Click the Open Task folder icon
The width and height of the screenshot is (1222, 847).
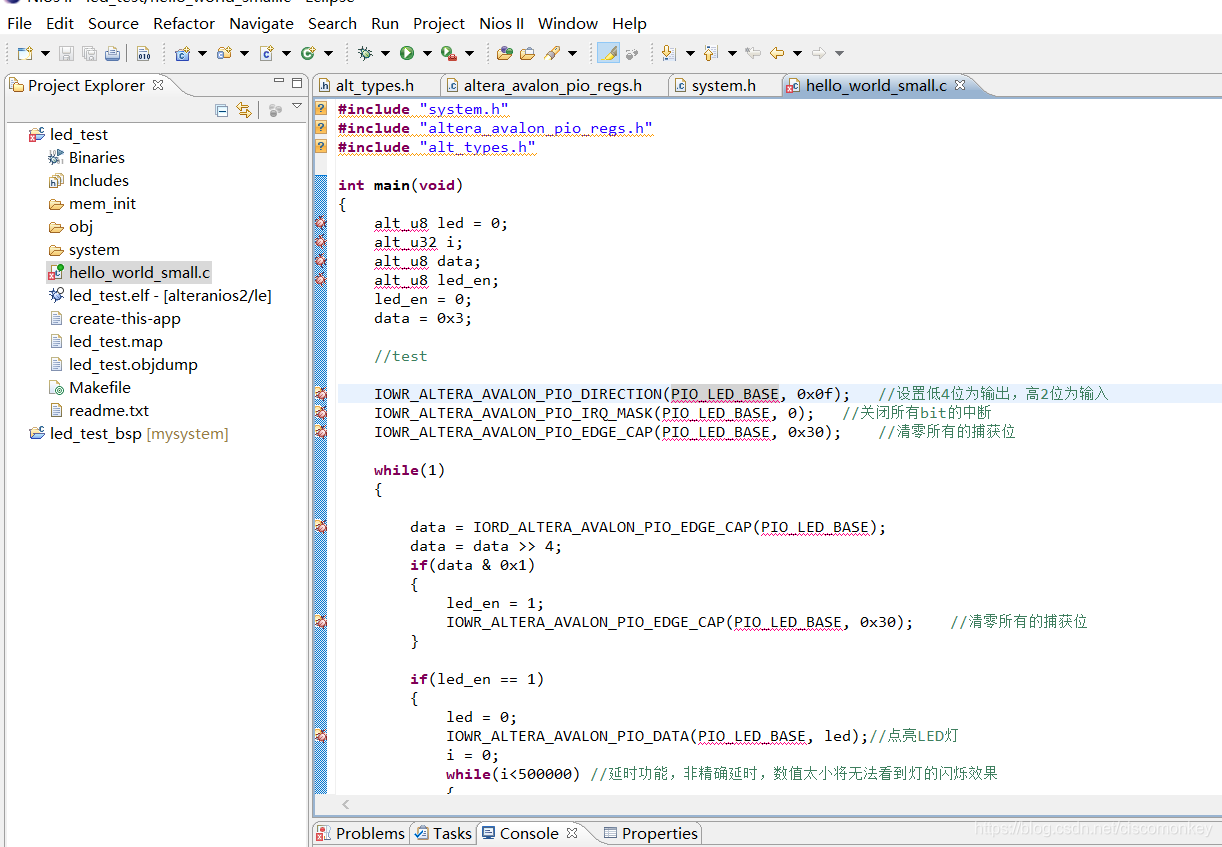(527, 53)
